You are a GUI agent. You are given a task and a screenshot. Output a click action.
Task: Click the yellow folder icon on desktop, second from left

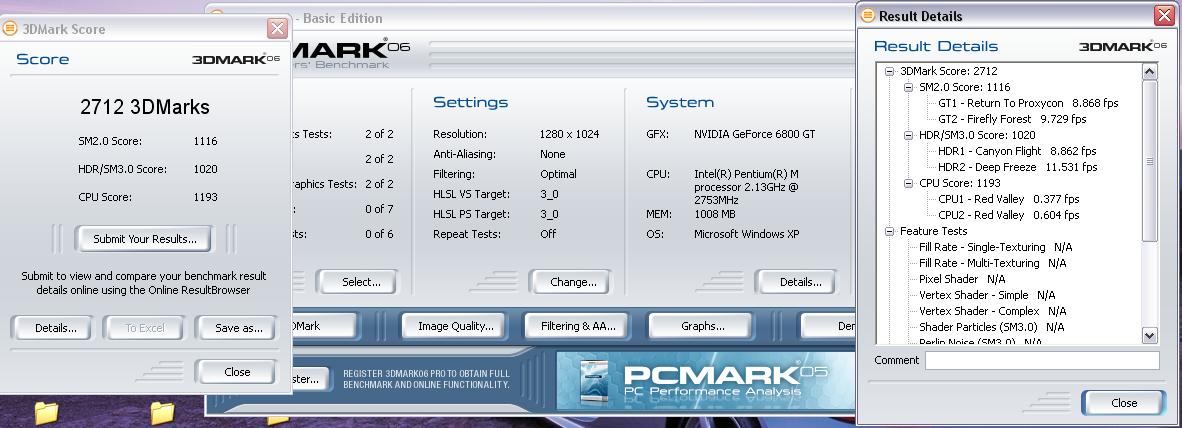coord(162,413)
